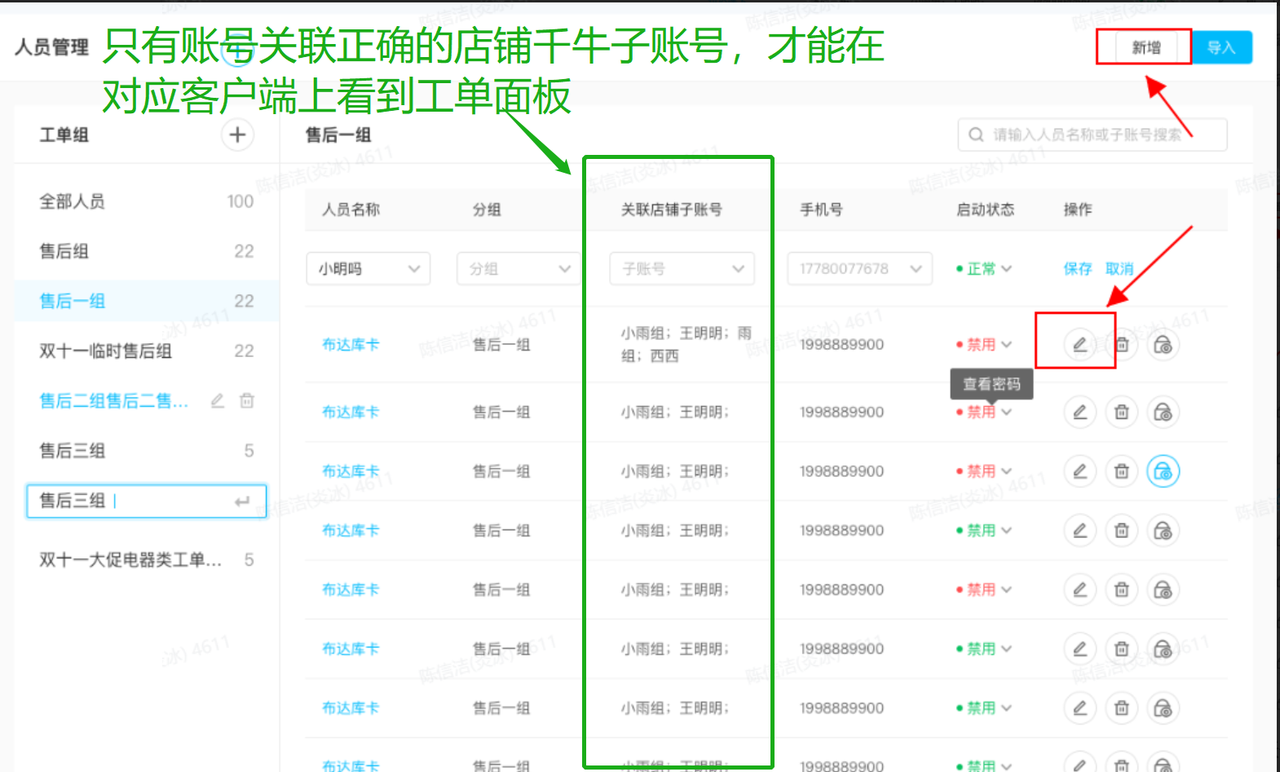This screenshot has height=772, width=1280.
Task: Edit the 布达库卡 row containing 西西
Action: point(1079,345)
